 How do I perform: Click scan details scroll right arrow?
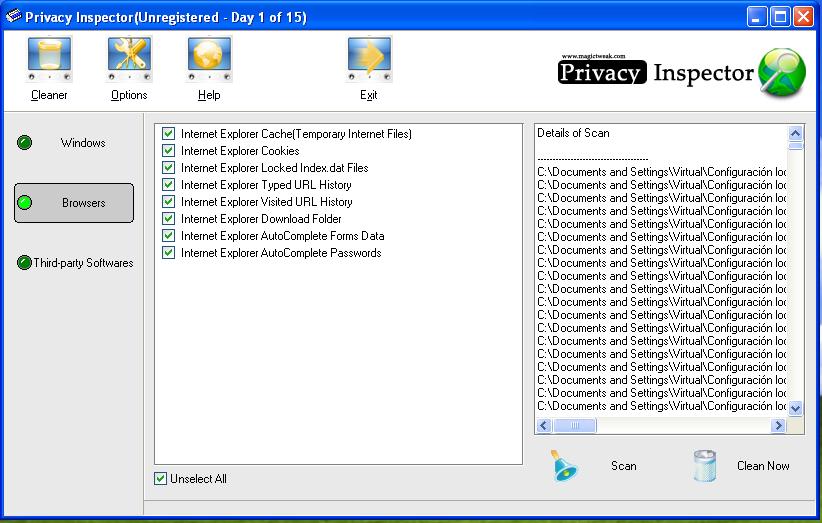click(778, 425)
